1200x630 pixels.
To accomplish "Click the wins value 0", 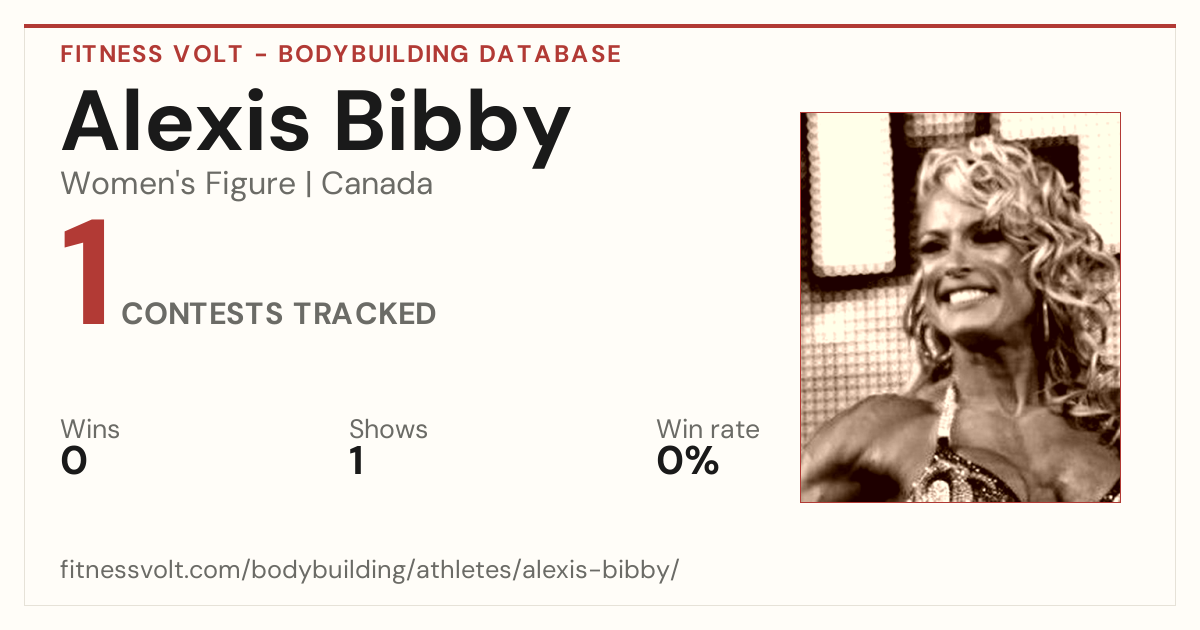I will pos(74,461).
